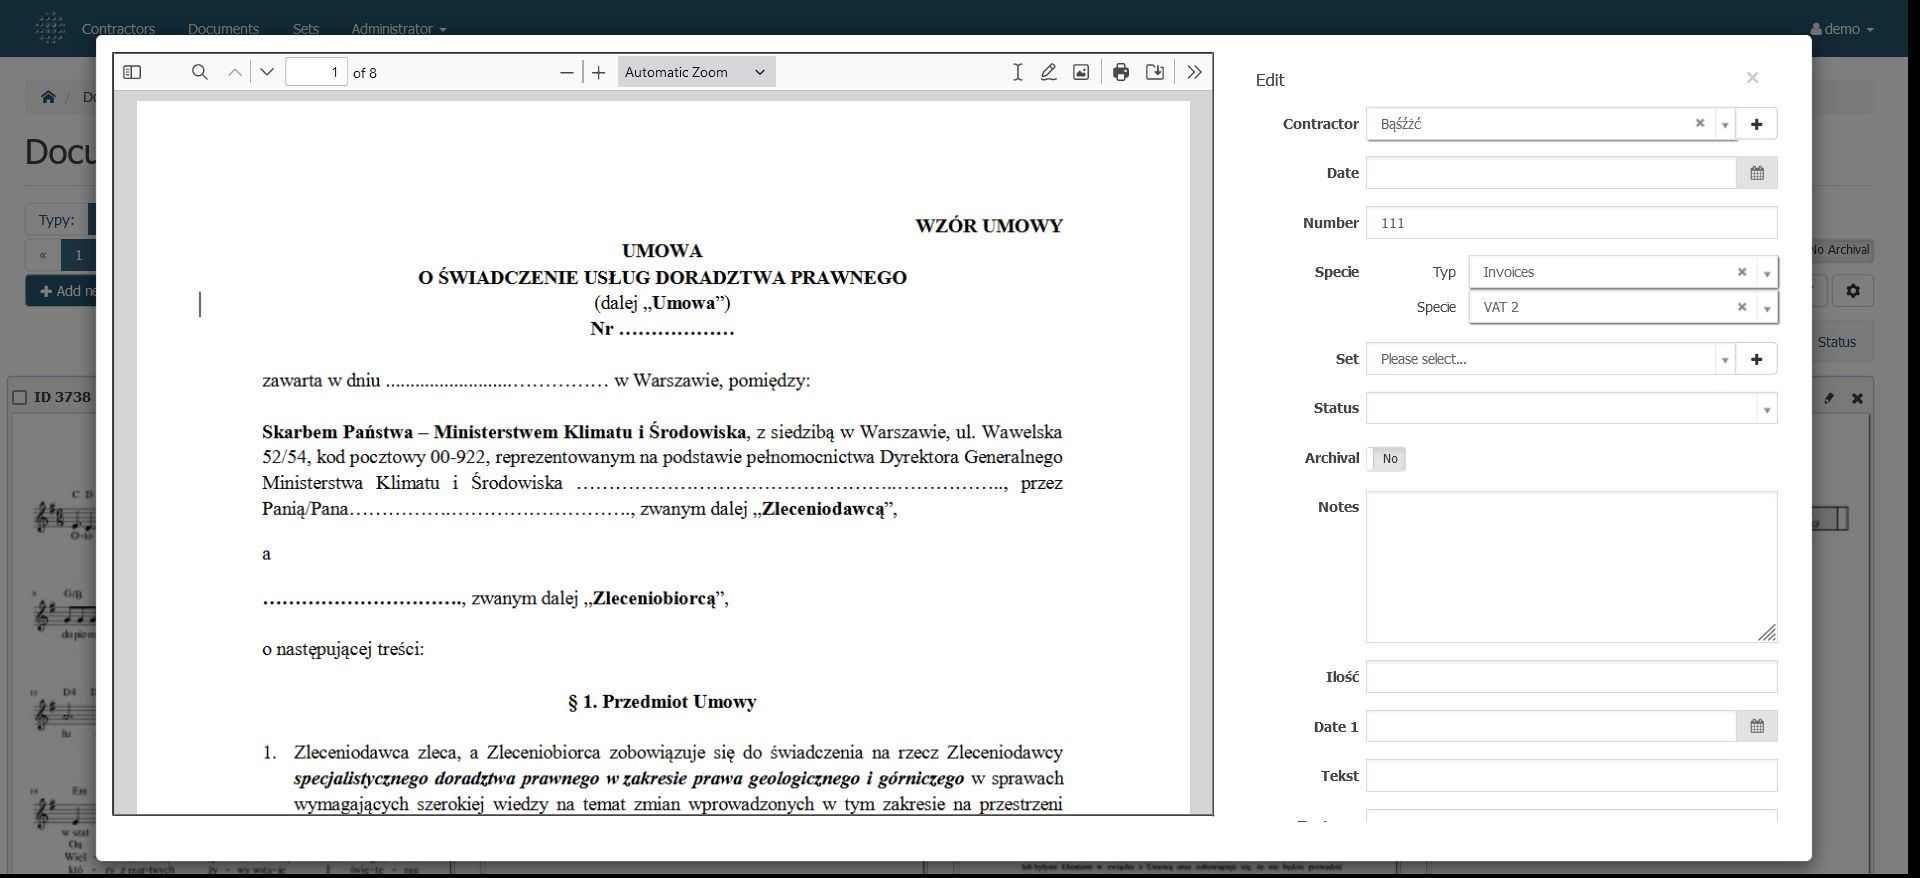Click the Number input field

[x=1572, y=223]
